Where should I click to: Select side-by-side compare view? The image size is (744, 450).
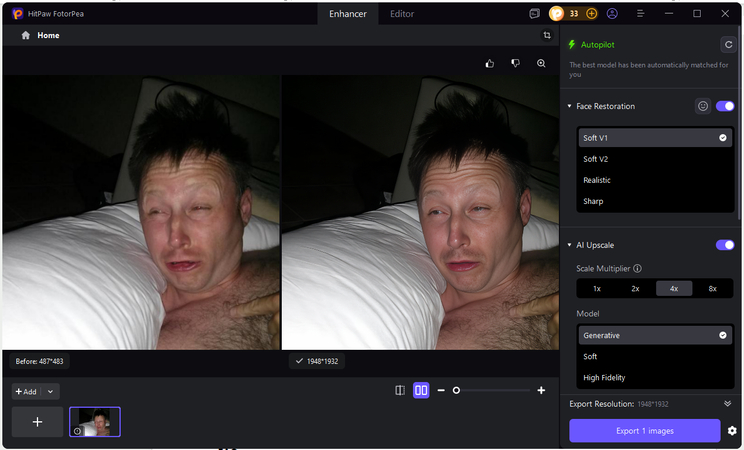pyautogui.click(x=421, y=390)
